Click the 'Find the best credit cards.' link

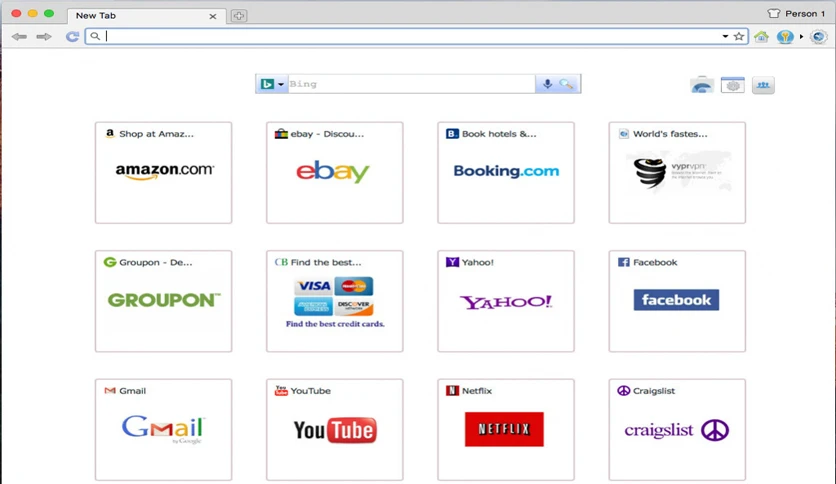pos(335,324)
